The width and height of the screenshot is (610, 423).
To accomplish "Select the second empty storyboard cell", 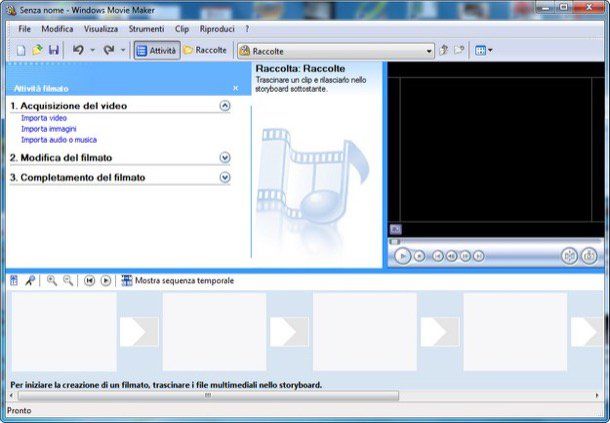I will pyautogui.click(x=214, y=332).
